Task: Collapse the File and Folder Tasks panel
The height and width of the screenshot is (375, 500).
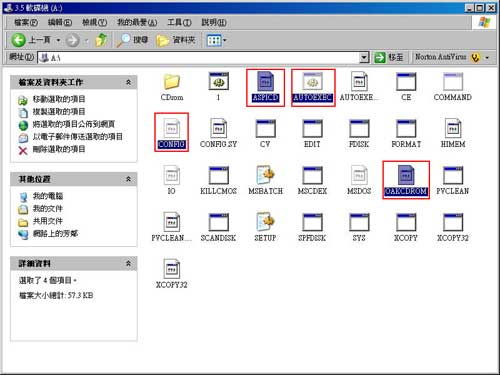Action: pyautogui.click(x=128, y=82)
